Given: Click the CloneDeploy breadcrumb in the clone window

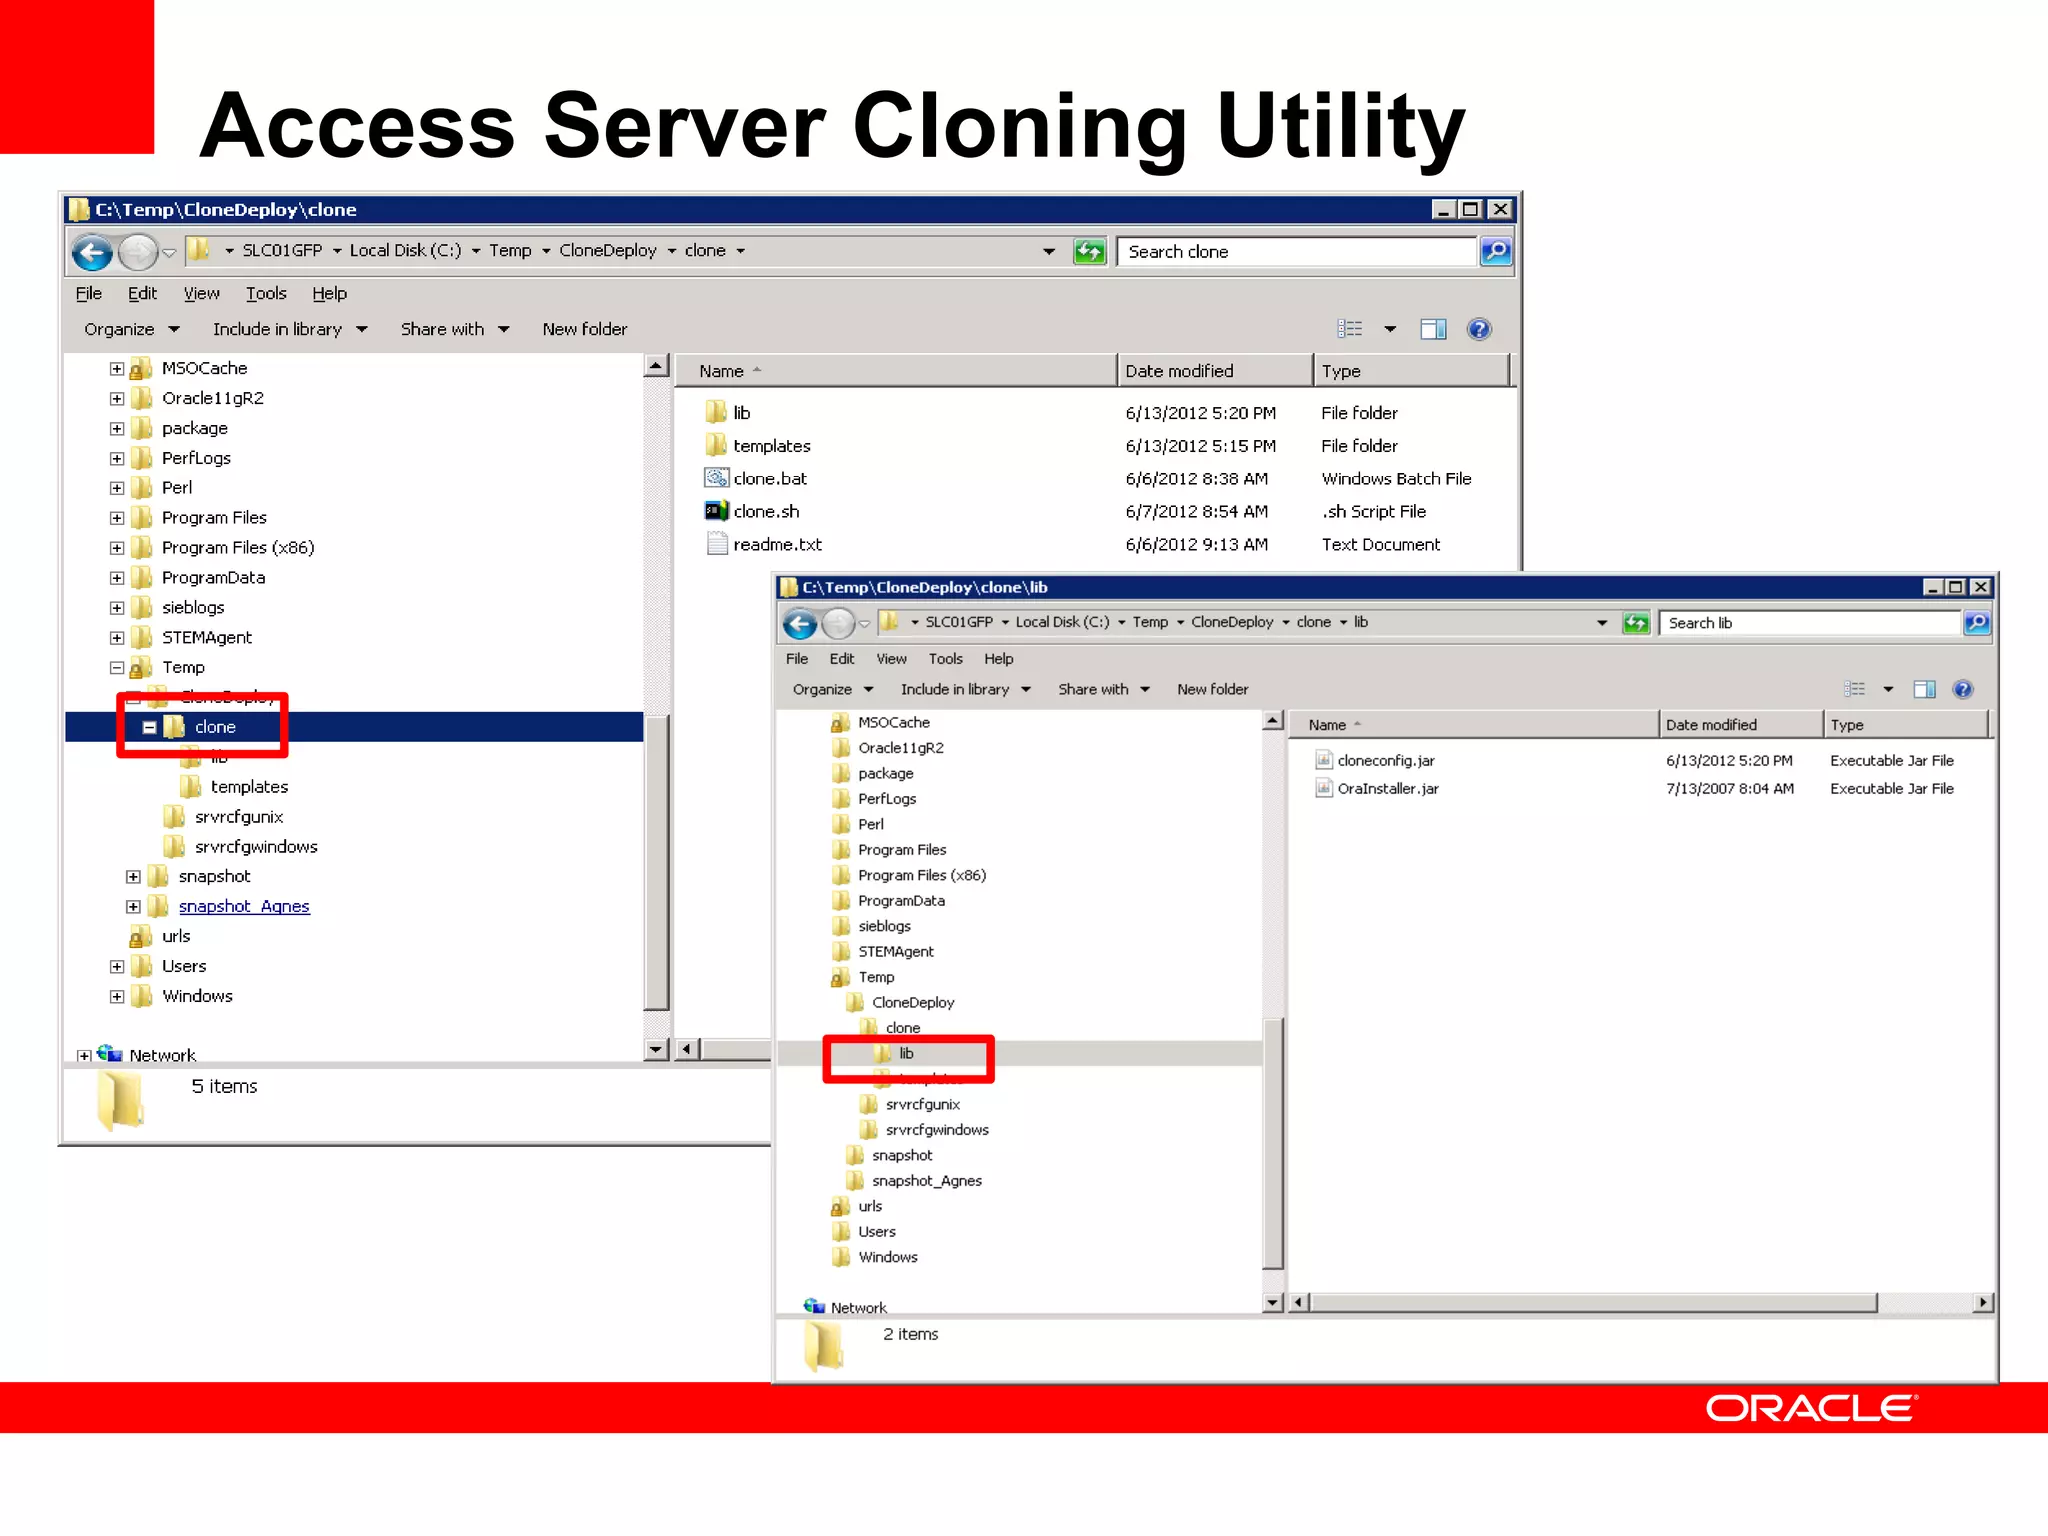Looking at the screenshot, I should coord(607,250).
